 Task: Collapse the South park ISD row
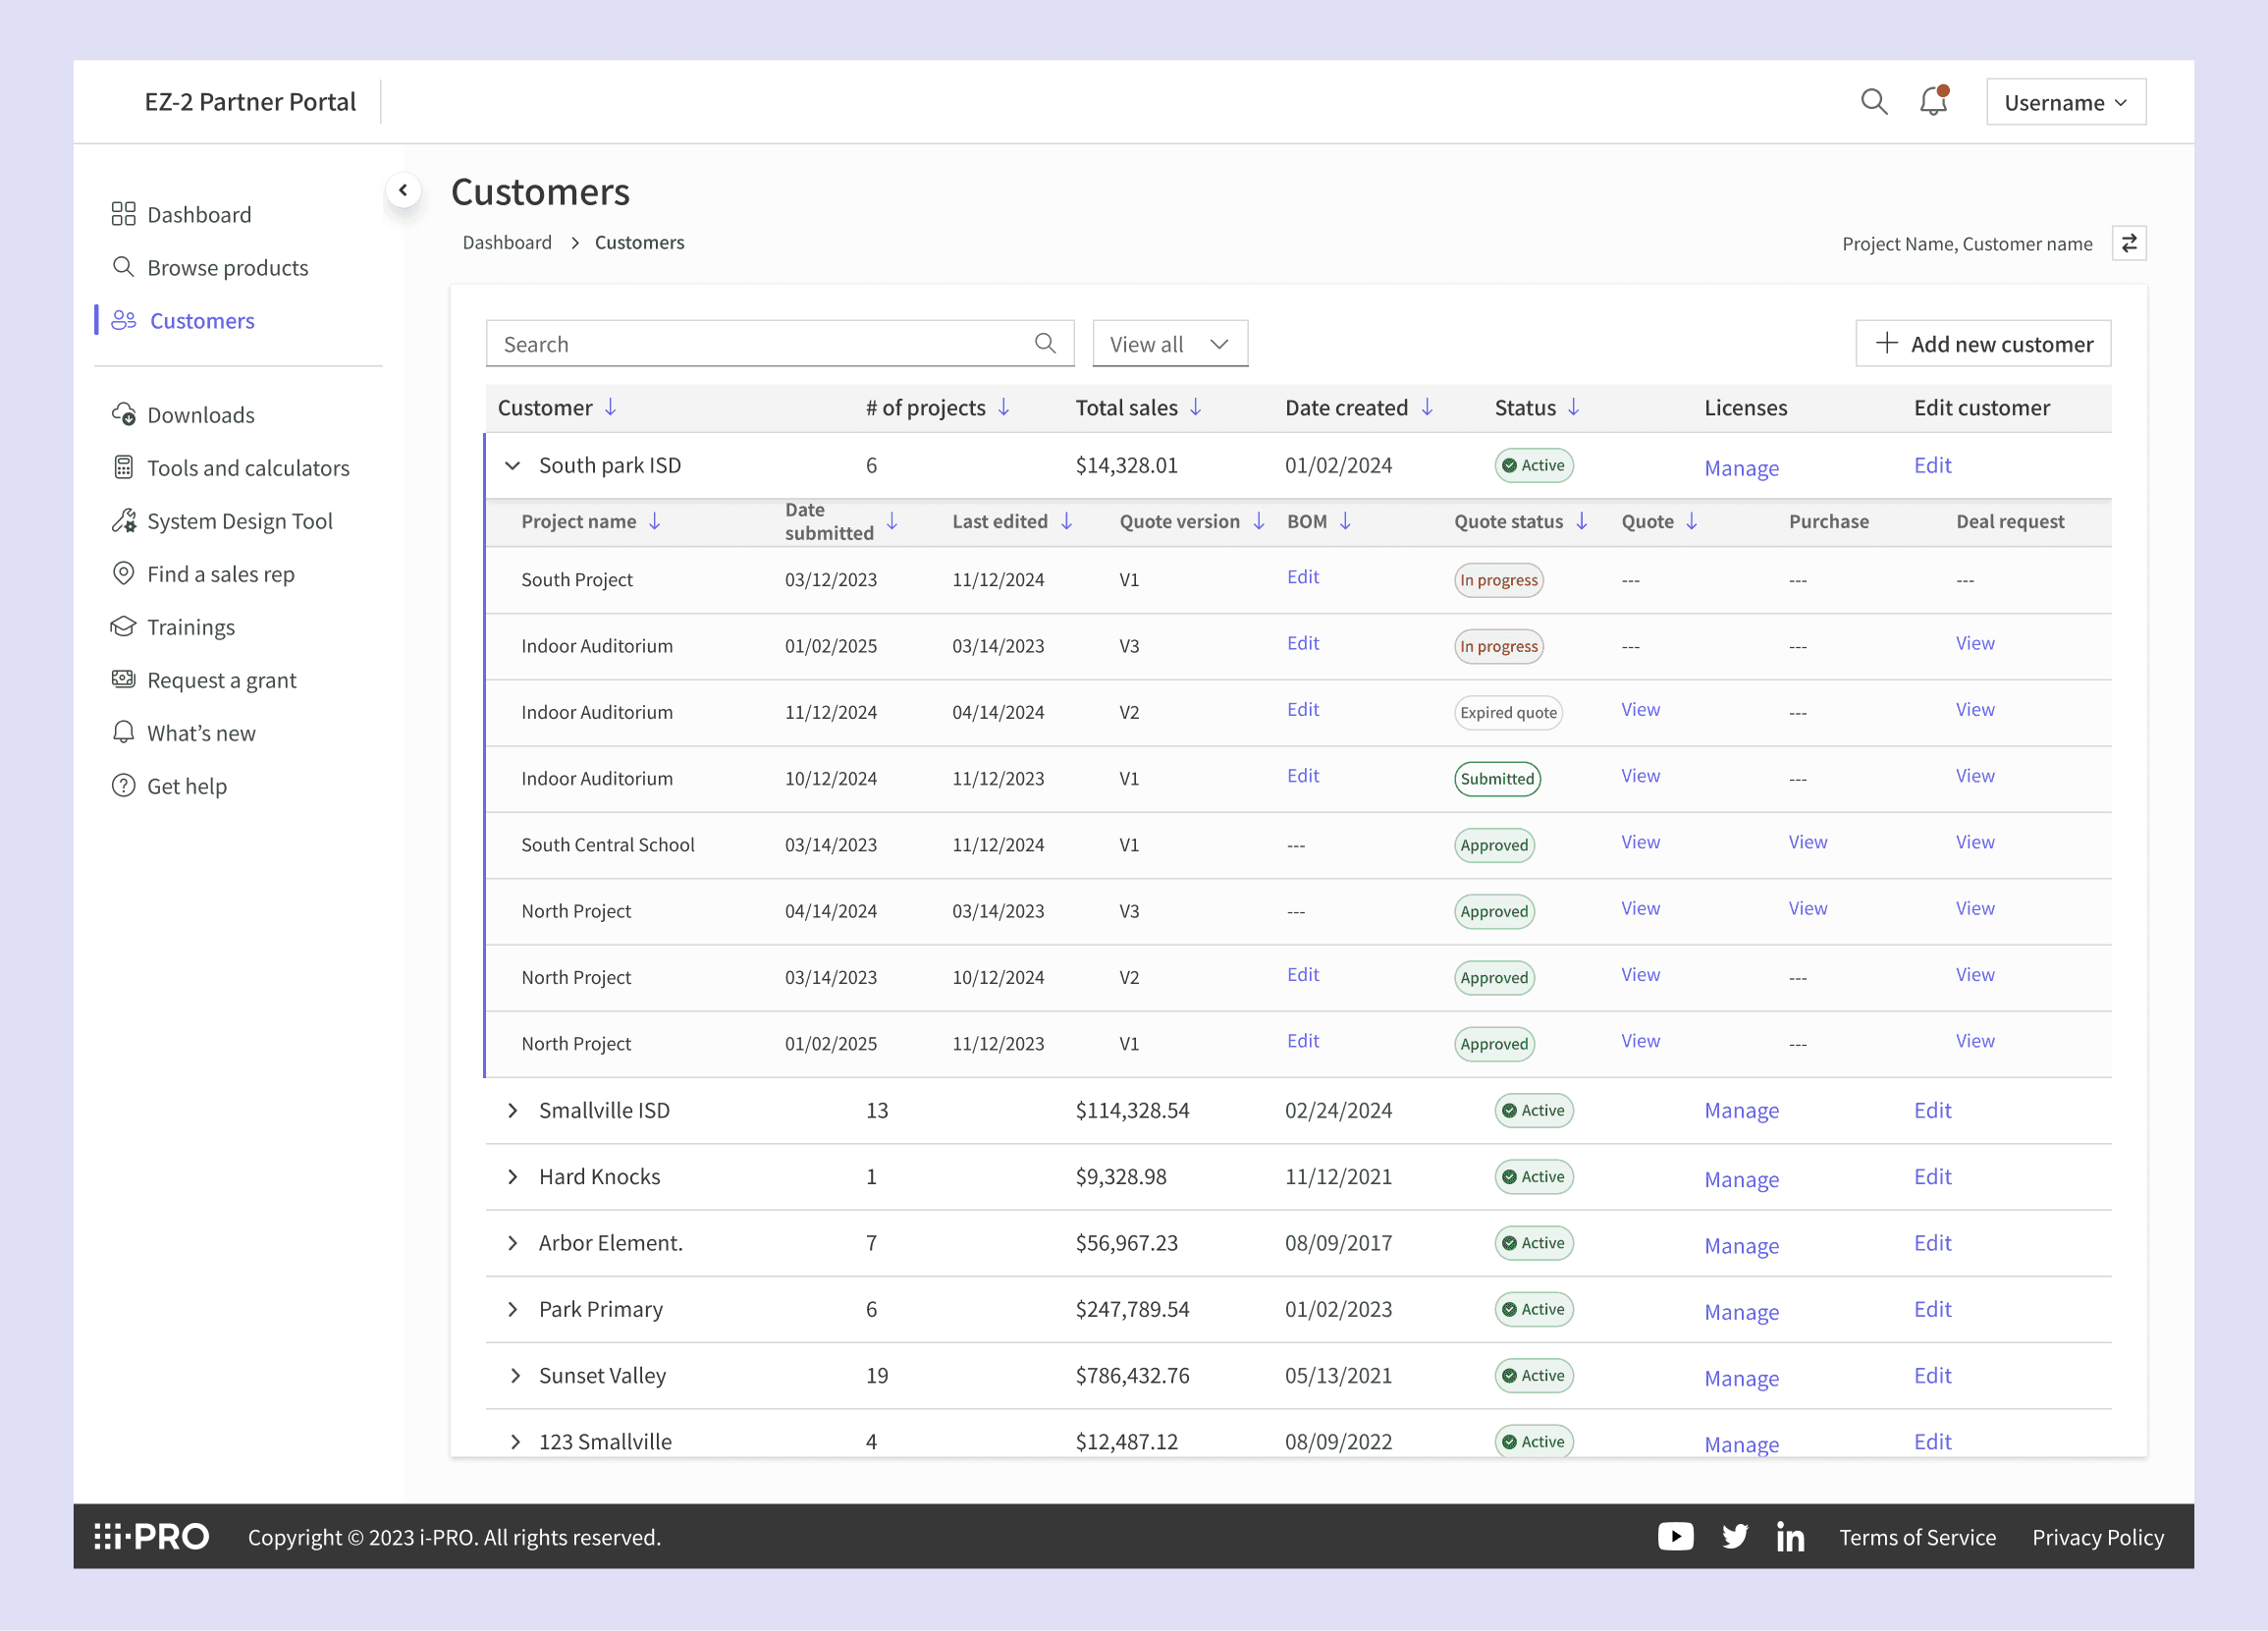pos(513,465)
